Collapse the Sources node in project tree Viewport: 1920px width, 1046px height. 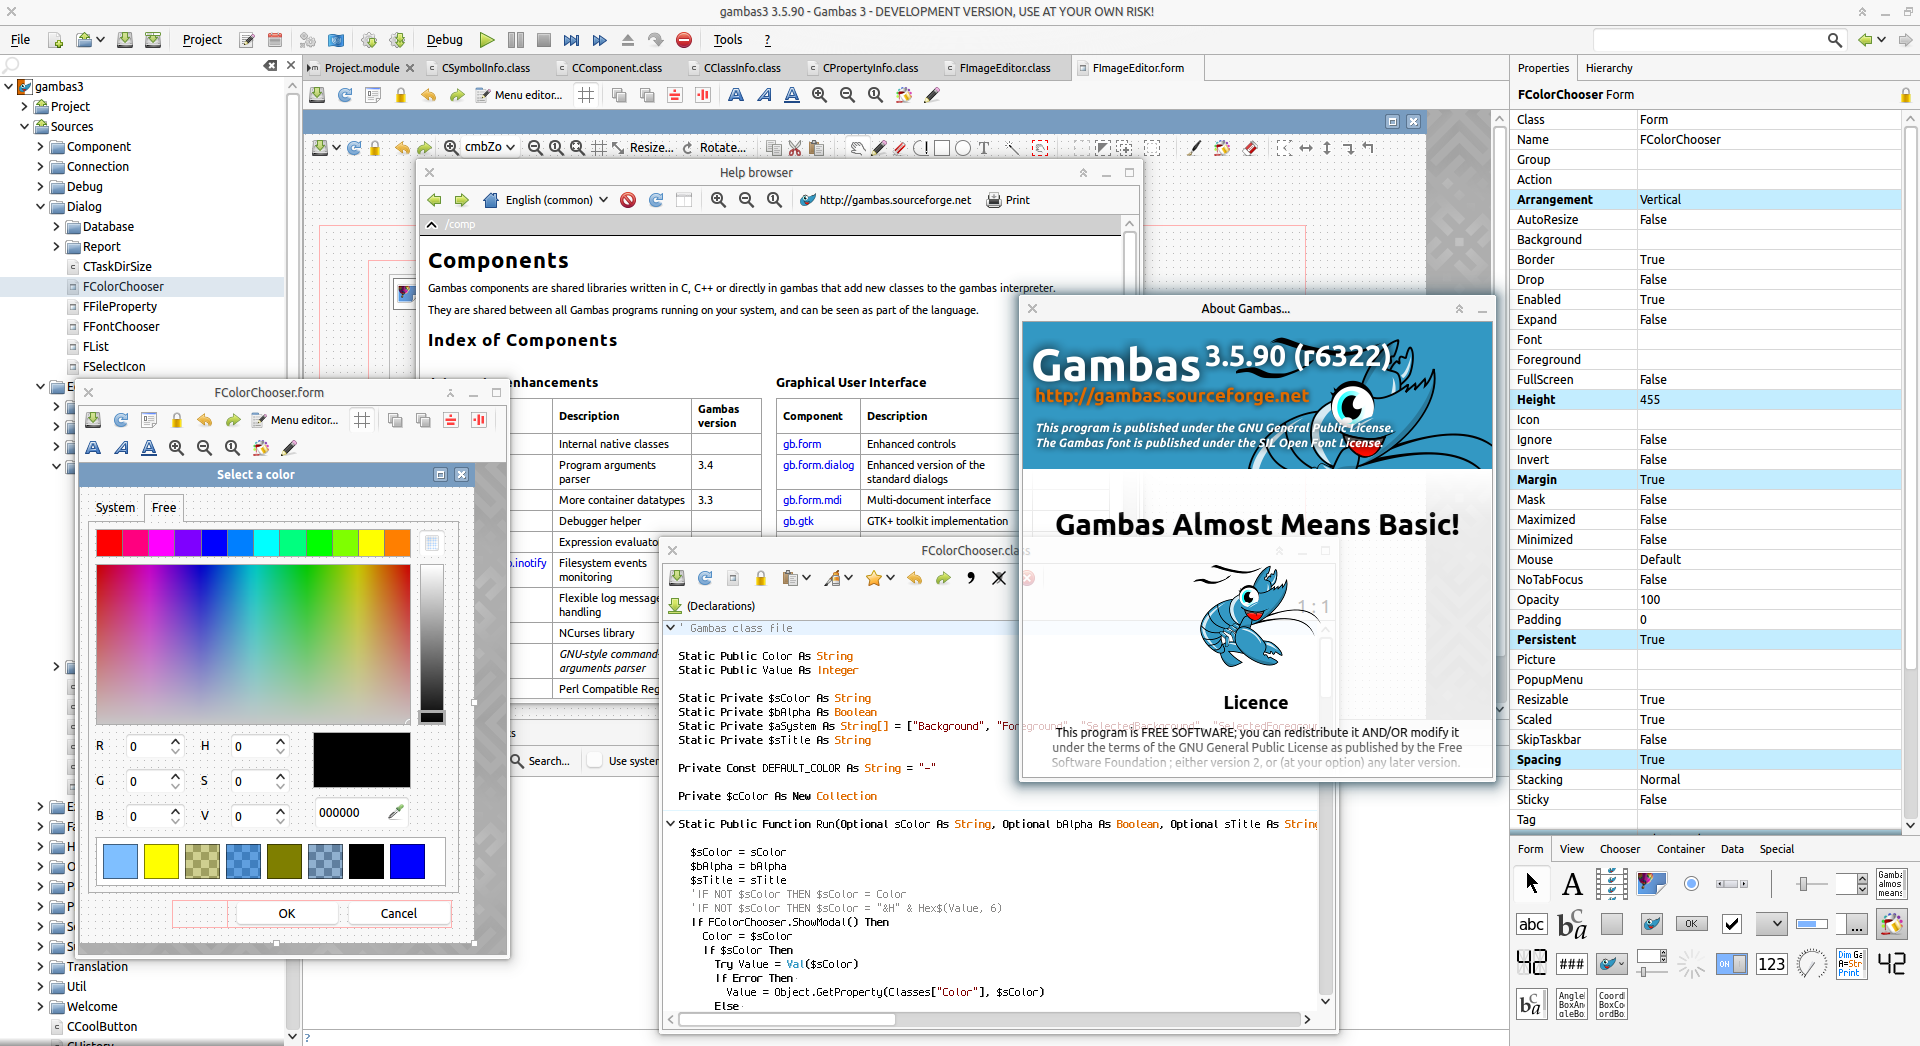[25, 127]
